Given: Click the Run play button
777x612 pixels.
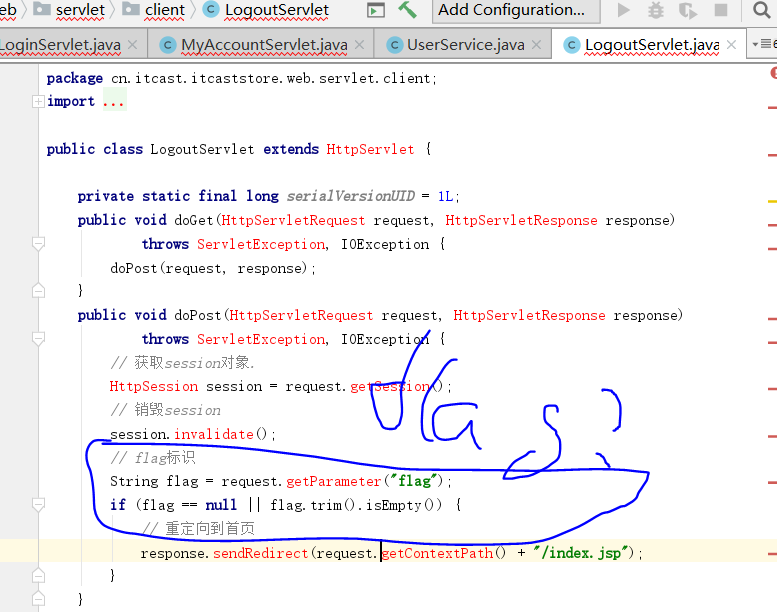Looking at the screenshot, I should 623,10.
